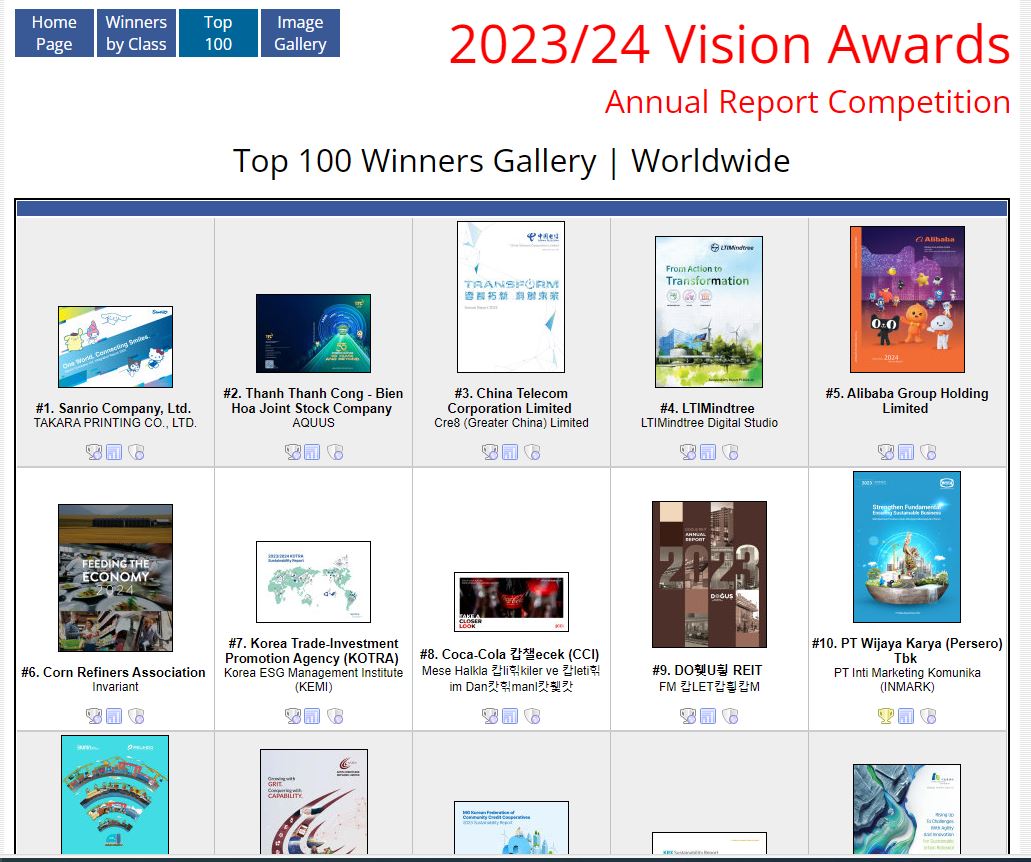This screenshot has width=1031, height=862.
Task: Click the shield icon under Sanrio Company
Action: (136, 452)
